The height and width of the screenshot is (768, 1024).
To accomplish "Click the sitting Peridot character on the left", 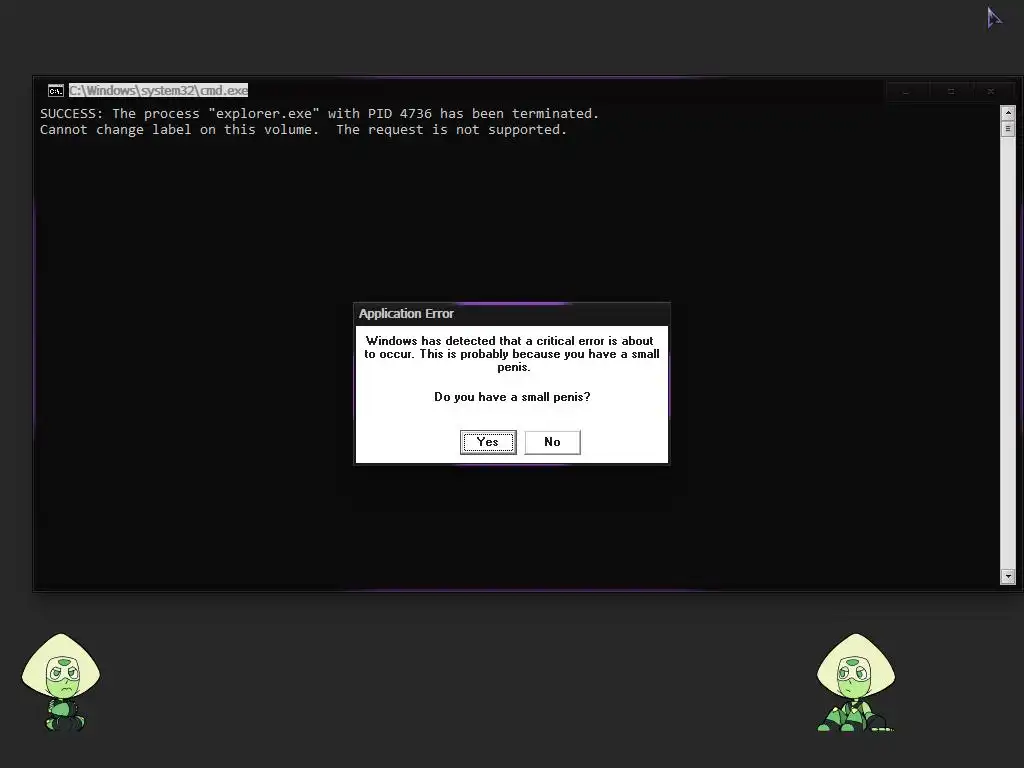I will click(x=61, y=682).
